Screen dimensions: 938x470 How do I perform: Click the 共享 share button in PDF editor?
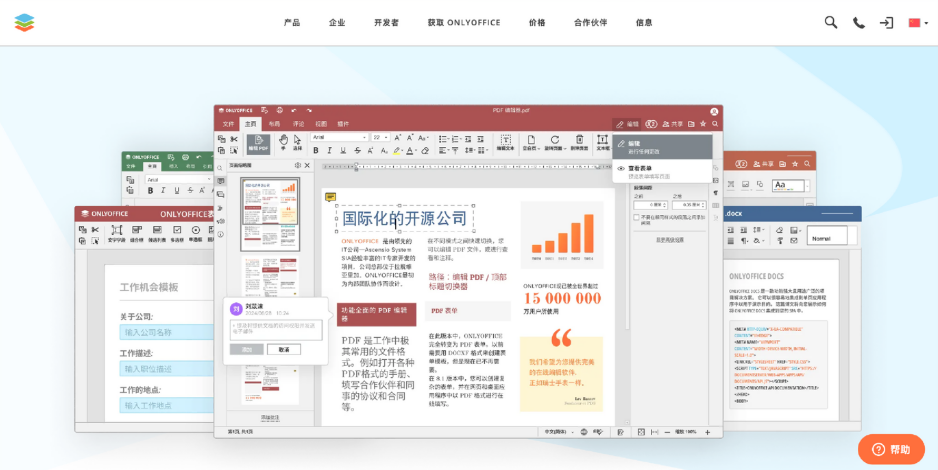click(672, 124)
